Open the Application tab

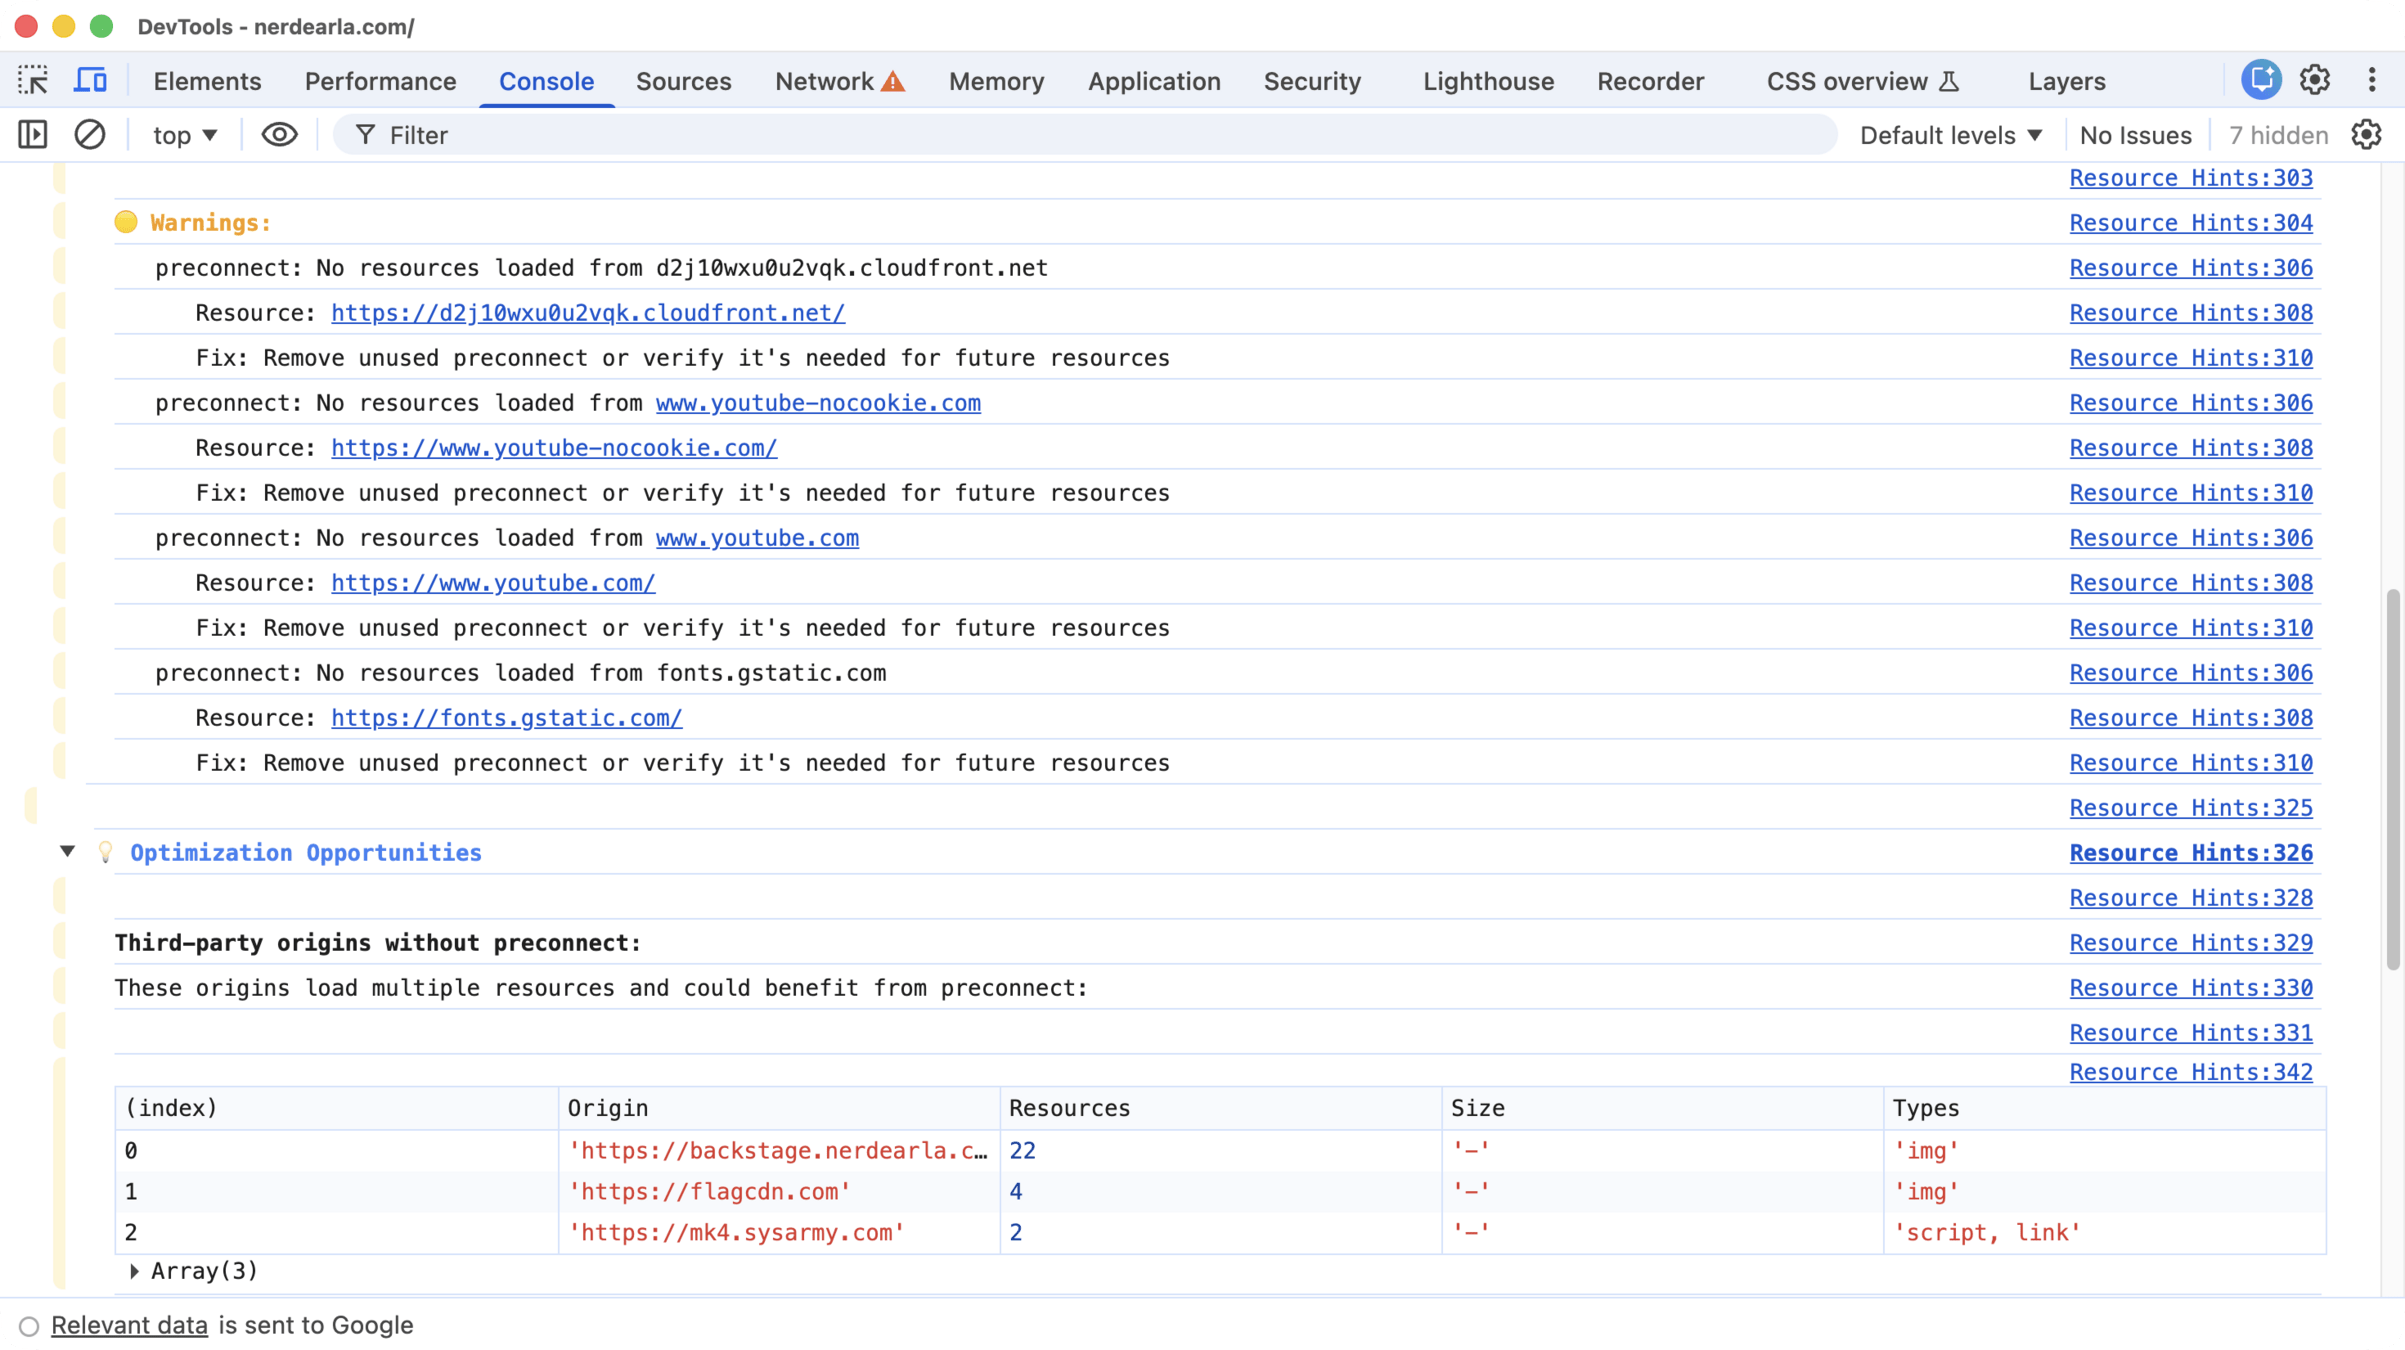(x=1153, y=81)
